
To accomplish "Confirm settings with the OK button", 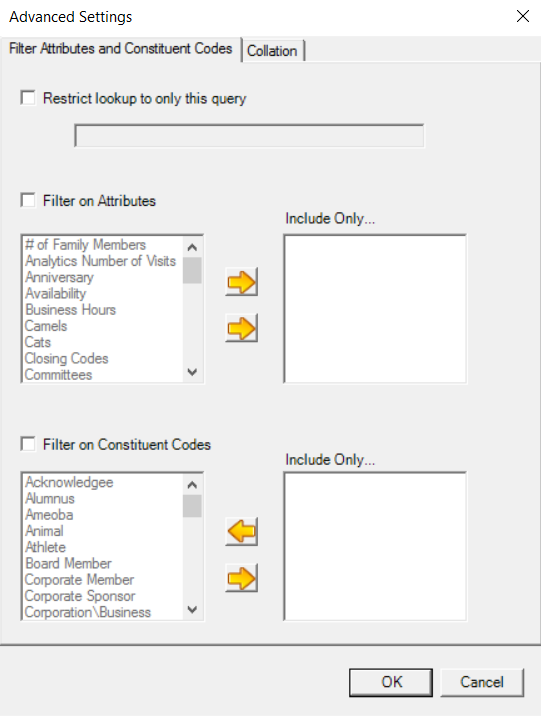I will point(391,682).
